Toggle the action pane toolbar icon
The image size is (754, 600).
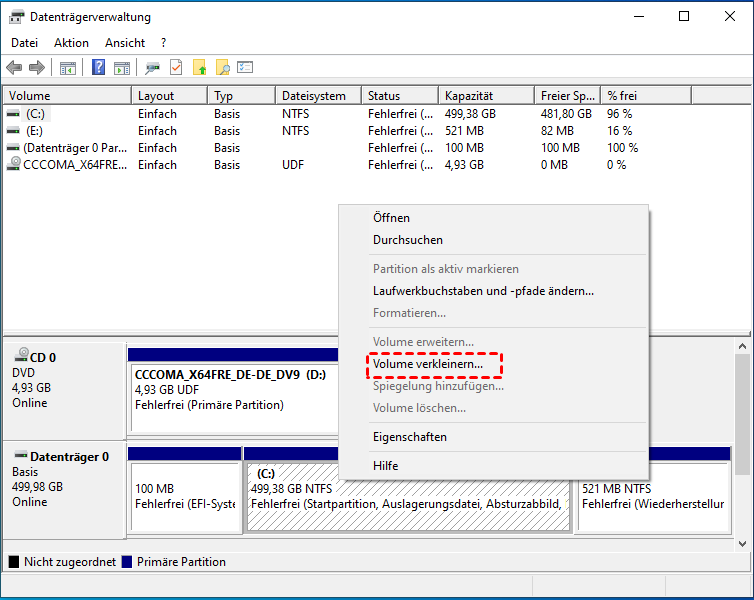(121, 68)
